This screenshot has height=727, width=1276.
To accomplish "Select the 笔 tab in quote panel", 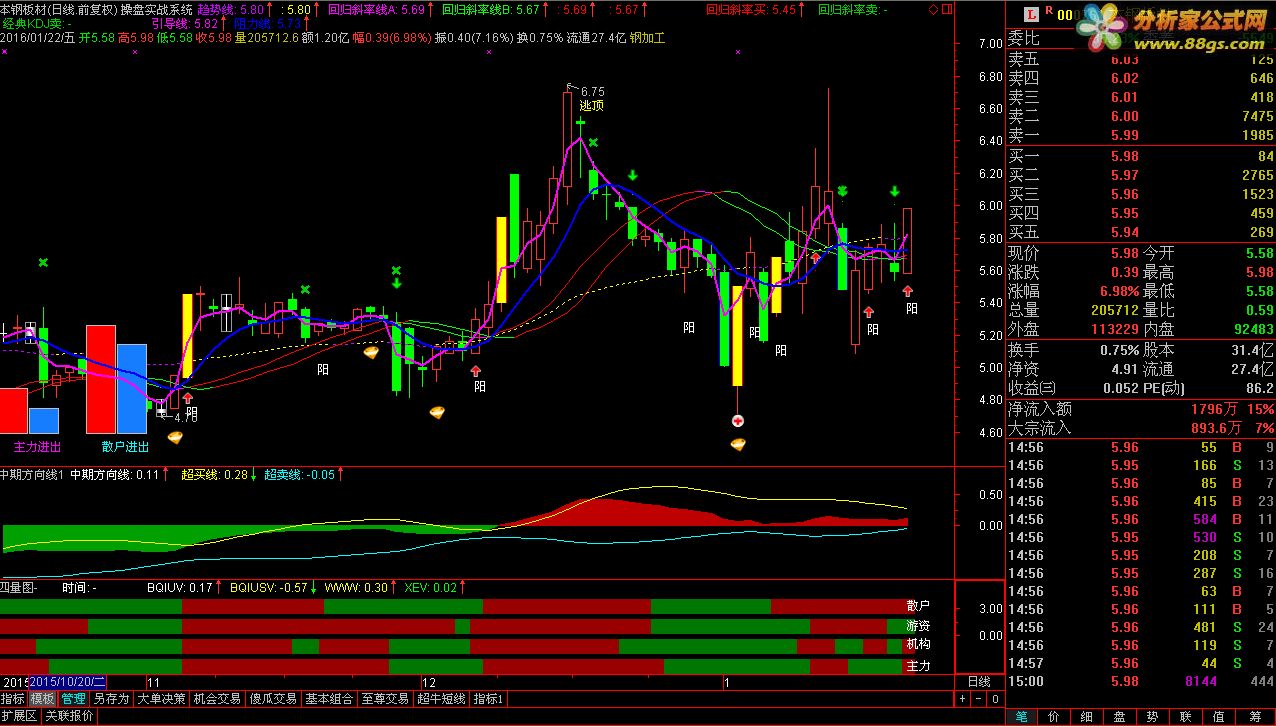I will click(1022, 716).
